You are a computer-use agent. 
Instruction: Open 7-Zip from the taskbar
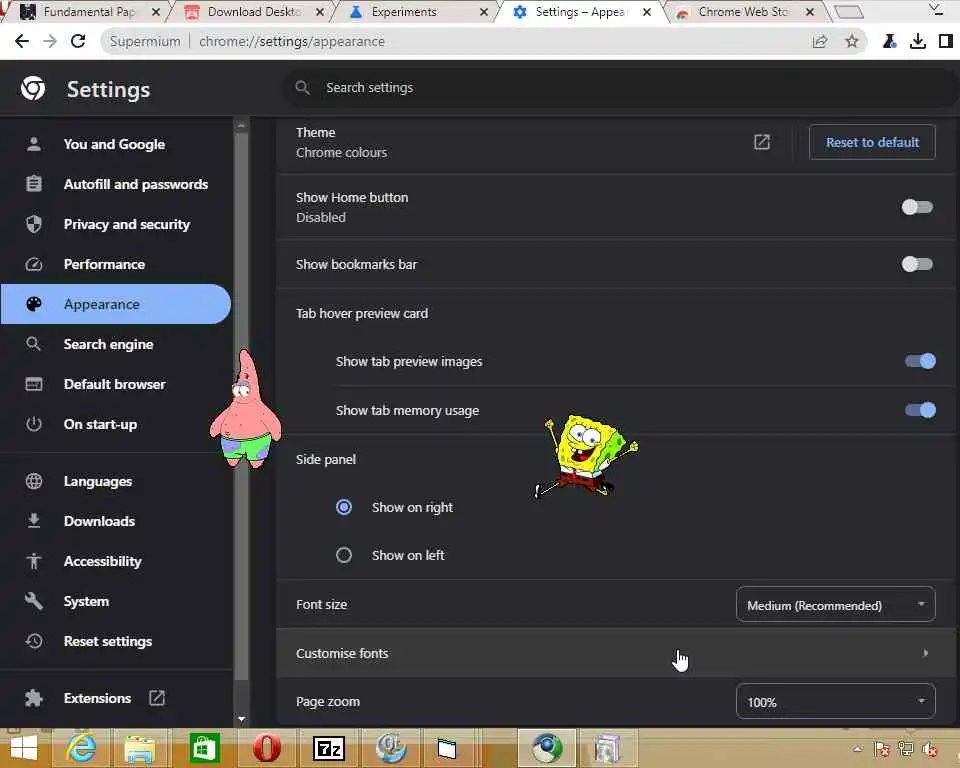pyautogui.click(x=329, y=748)
